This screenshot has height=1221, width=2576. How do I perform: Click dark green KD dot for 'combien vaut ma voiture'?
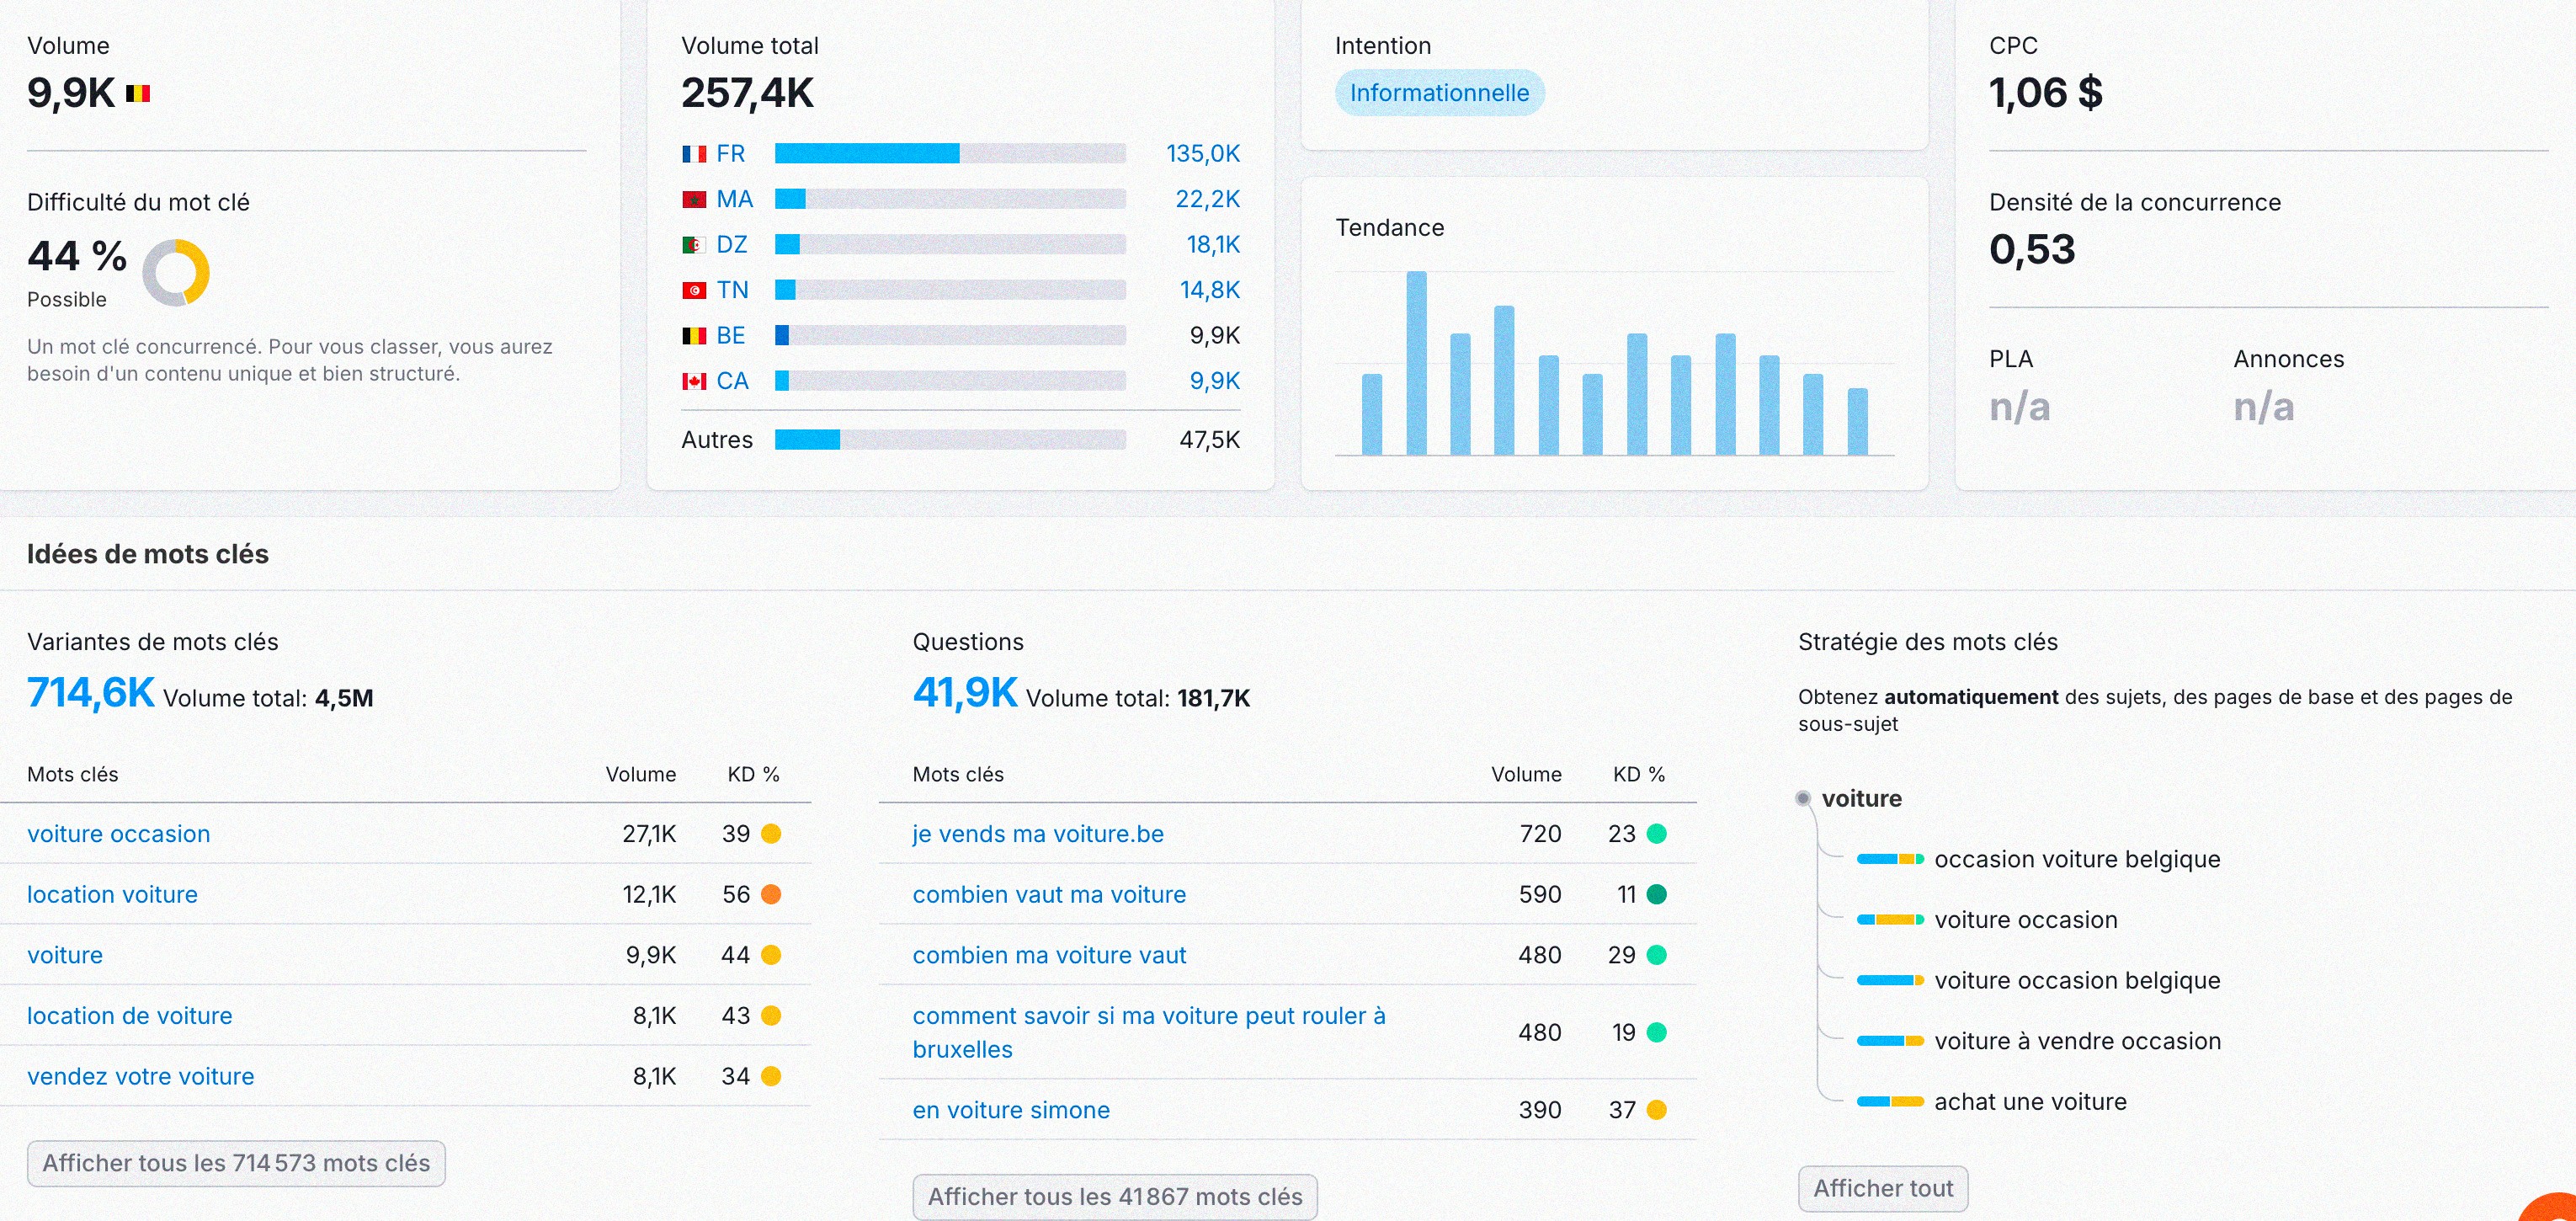pos(1657,894)
